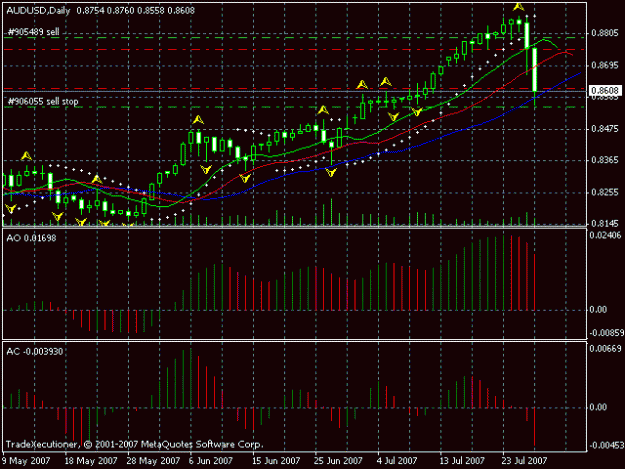Click the -0.00453 AC scale minimum

[605, 445]
